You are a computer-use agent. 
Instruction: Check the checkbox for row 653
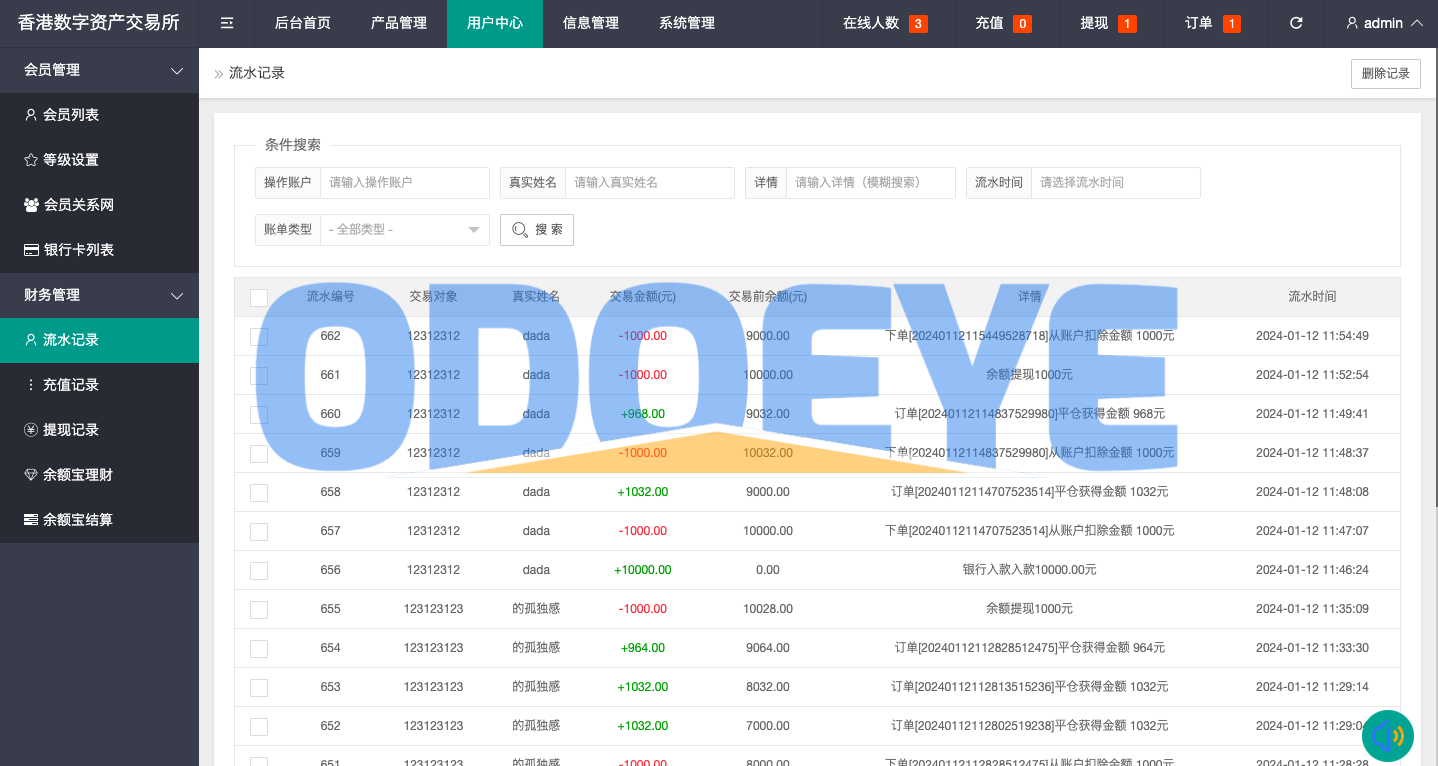pyautogui.click(x=259, y=688)
